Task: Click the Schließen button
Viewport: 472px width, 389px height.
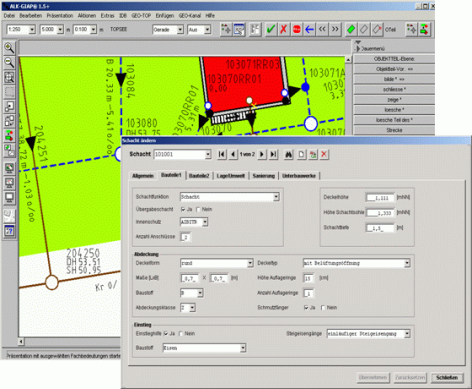Action: tap(447, 377)
